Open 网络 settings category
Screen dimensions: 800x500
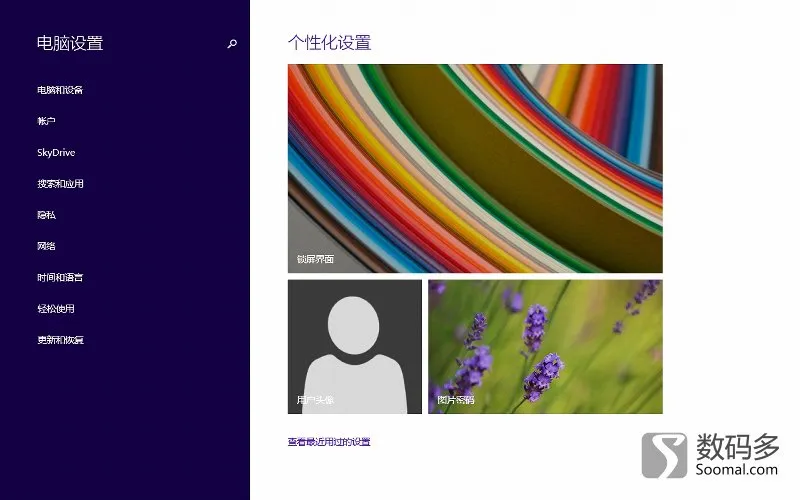click(46, 246)
